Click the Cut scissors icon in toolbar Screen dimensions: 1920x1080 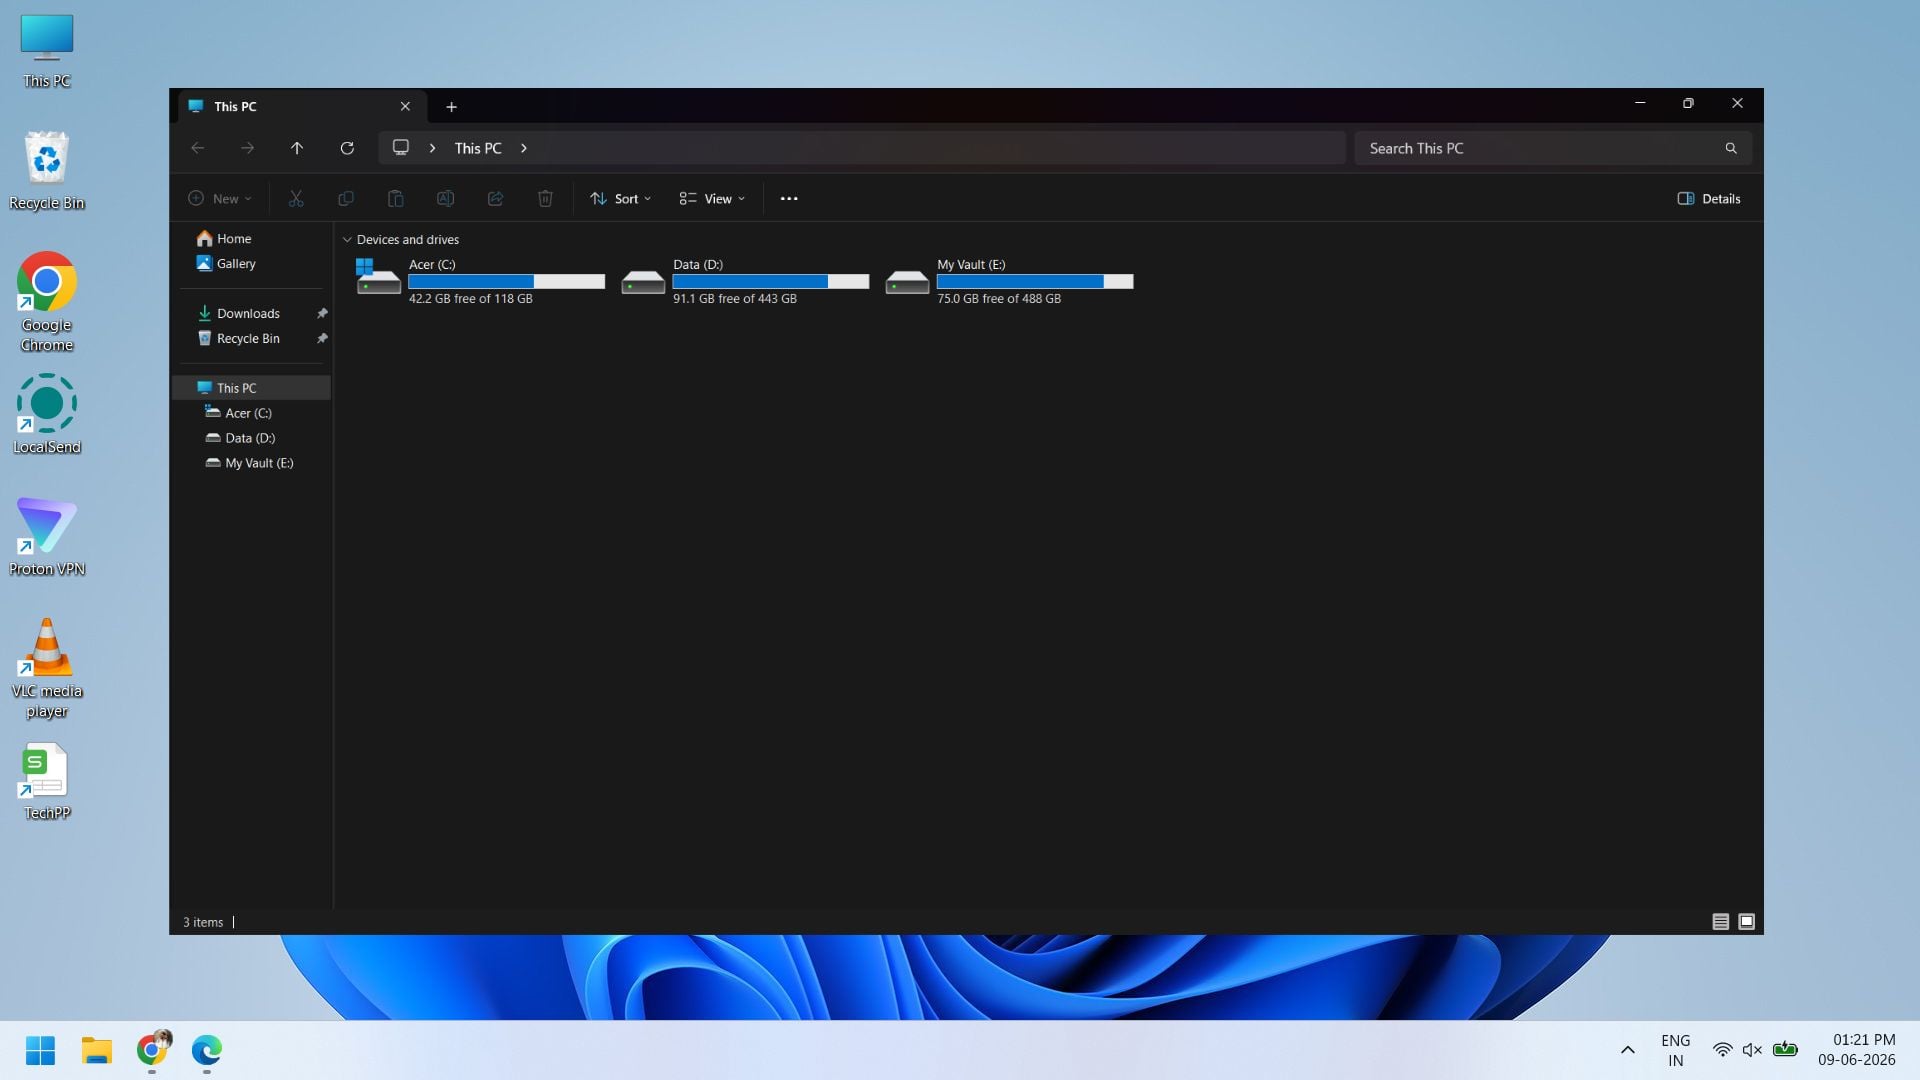point(296,199)
